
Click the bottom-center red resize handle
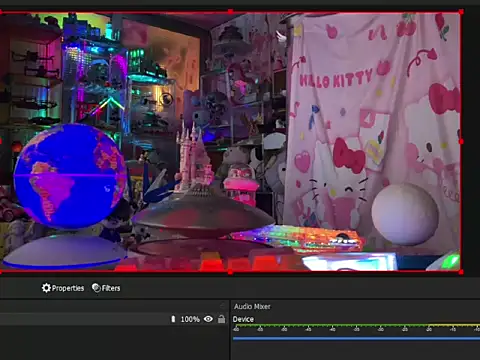pyautogui.click(x=230, y=272)
